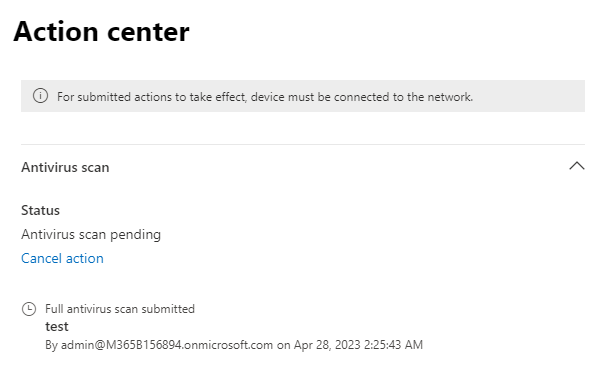609x380 pixels.
Task: Select the test comment text
Action: click(57, 326)
